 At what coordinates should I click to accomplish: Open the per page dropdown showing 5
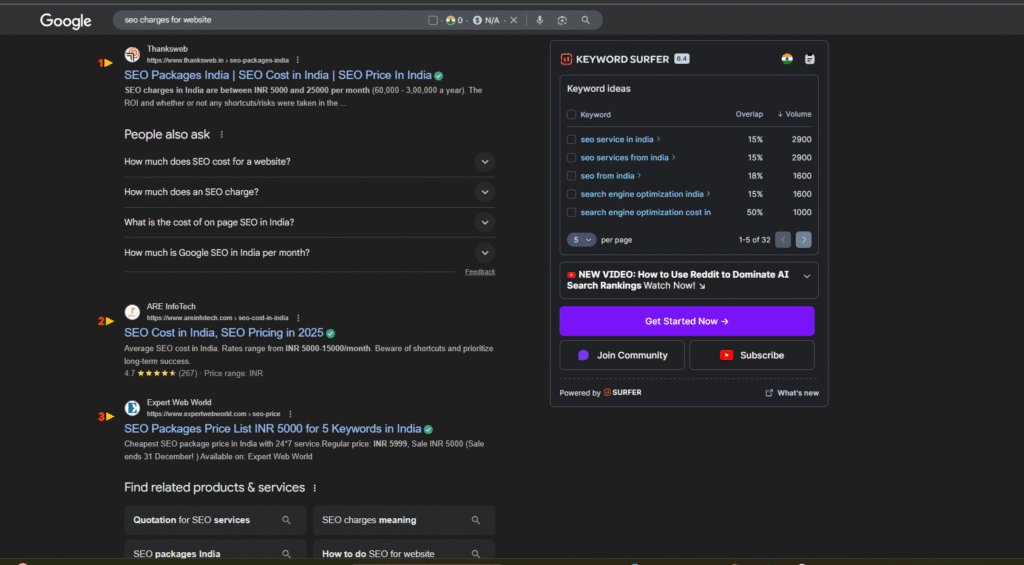(581, 240)
